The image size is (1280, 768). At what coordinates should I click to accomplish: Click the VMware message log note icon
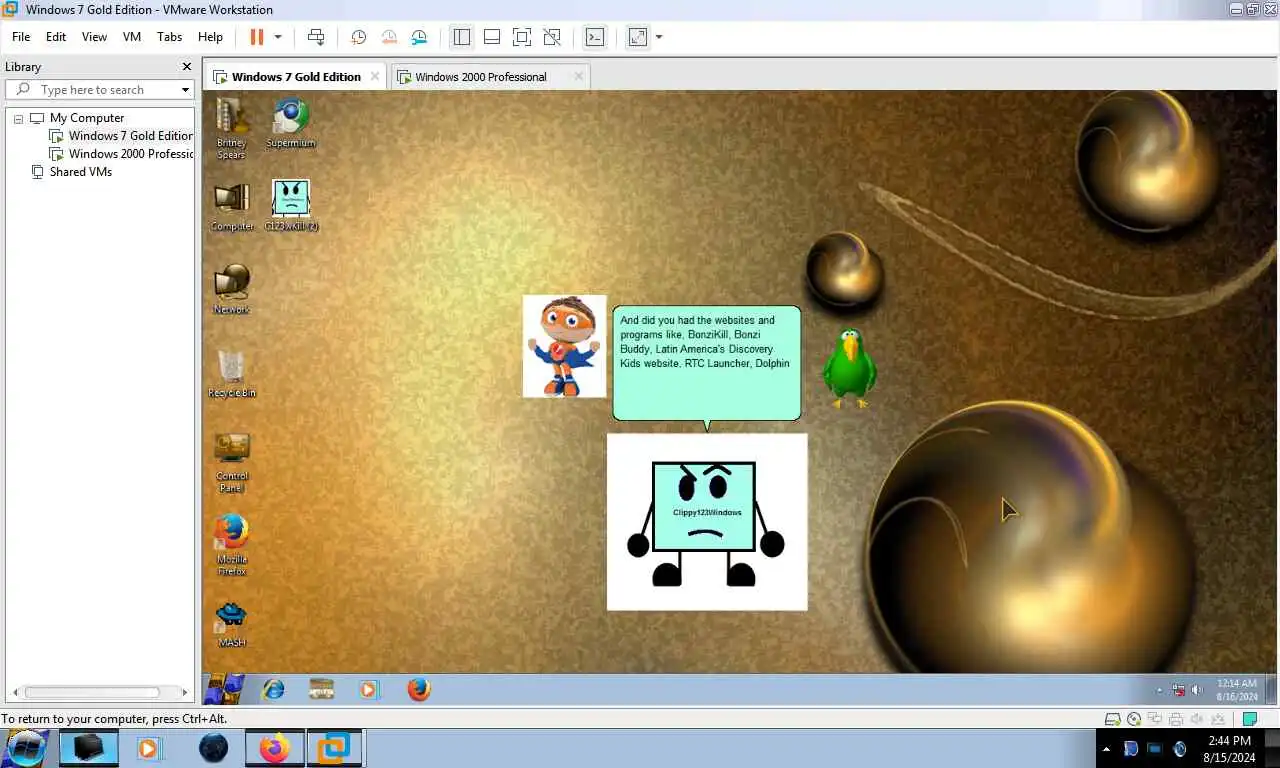[x=1249, y=719]
